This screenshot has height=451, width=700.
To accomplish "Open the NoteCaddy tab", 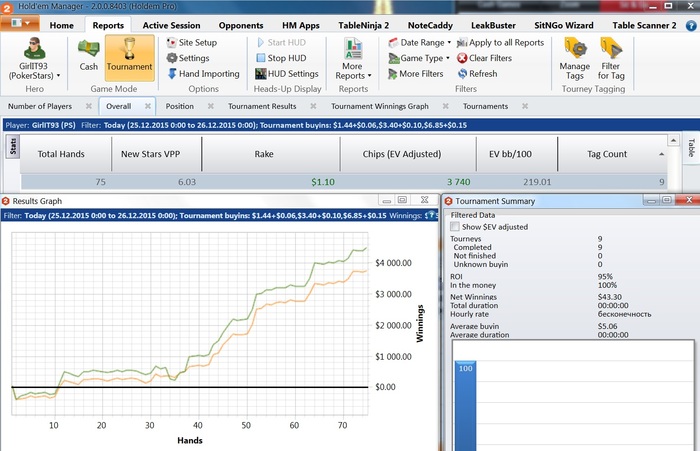I will point(430,25).
